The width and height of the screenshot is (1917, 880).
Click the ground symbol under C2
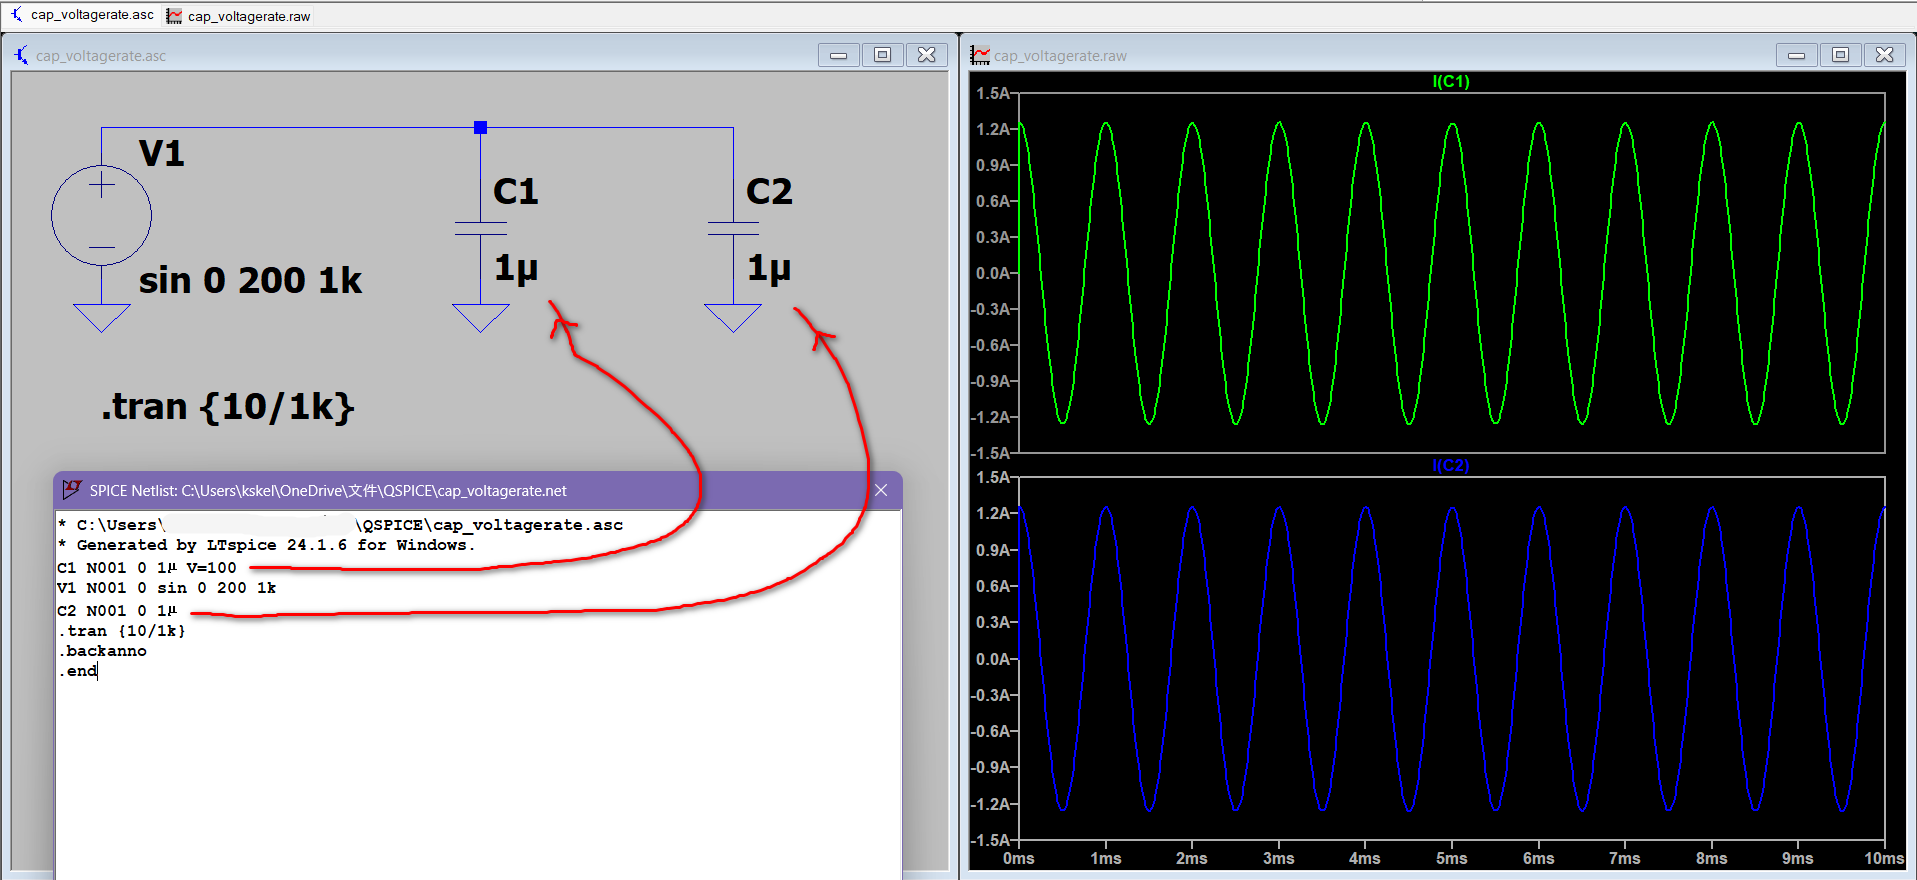pyautogui.click(x=733, y=318)
